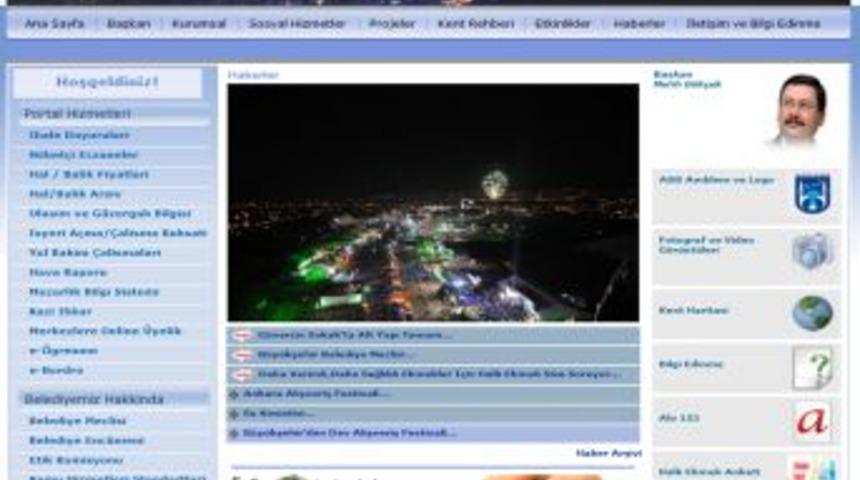Image resolution: width=860 pixels, height=480 pixels.
Task: Click the bullet icon beside Büyükşehir'den Dev Alışveriş
Action: [234, 433]
